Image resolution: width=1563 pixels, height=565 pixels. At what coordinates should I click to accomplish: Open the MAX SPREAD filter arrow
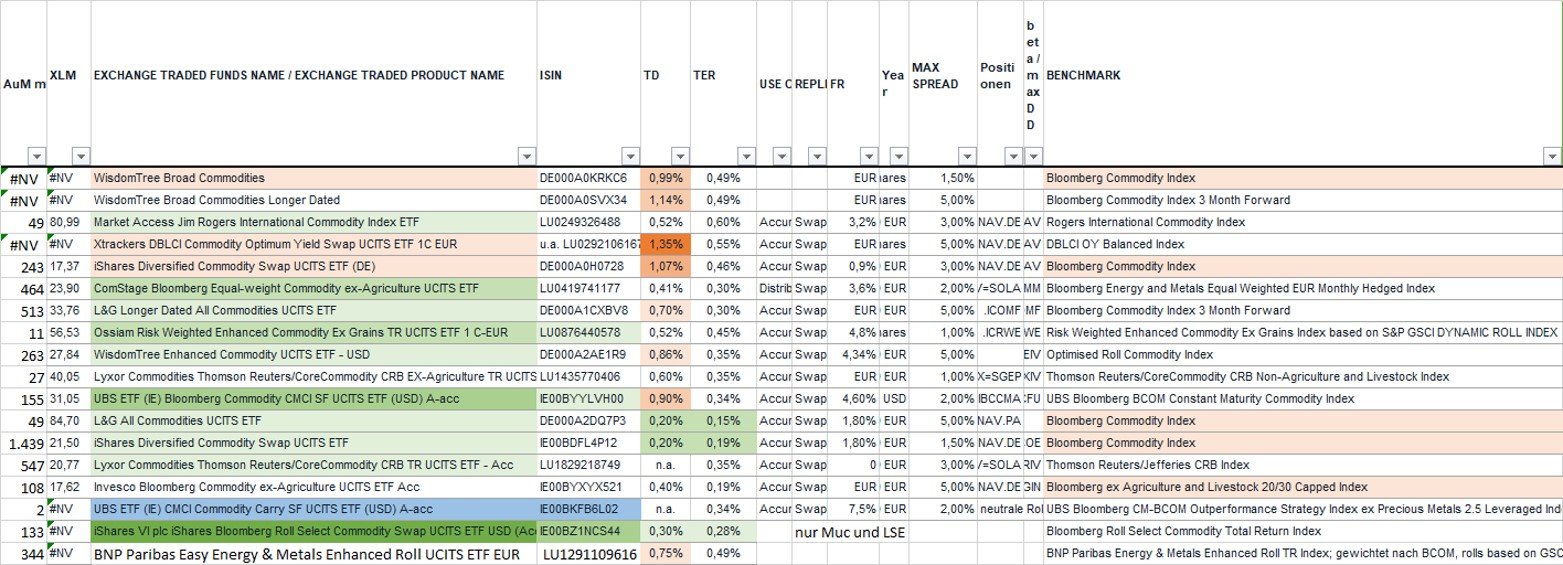coord(966,156)
